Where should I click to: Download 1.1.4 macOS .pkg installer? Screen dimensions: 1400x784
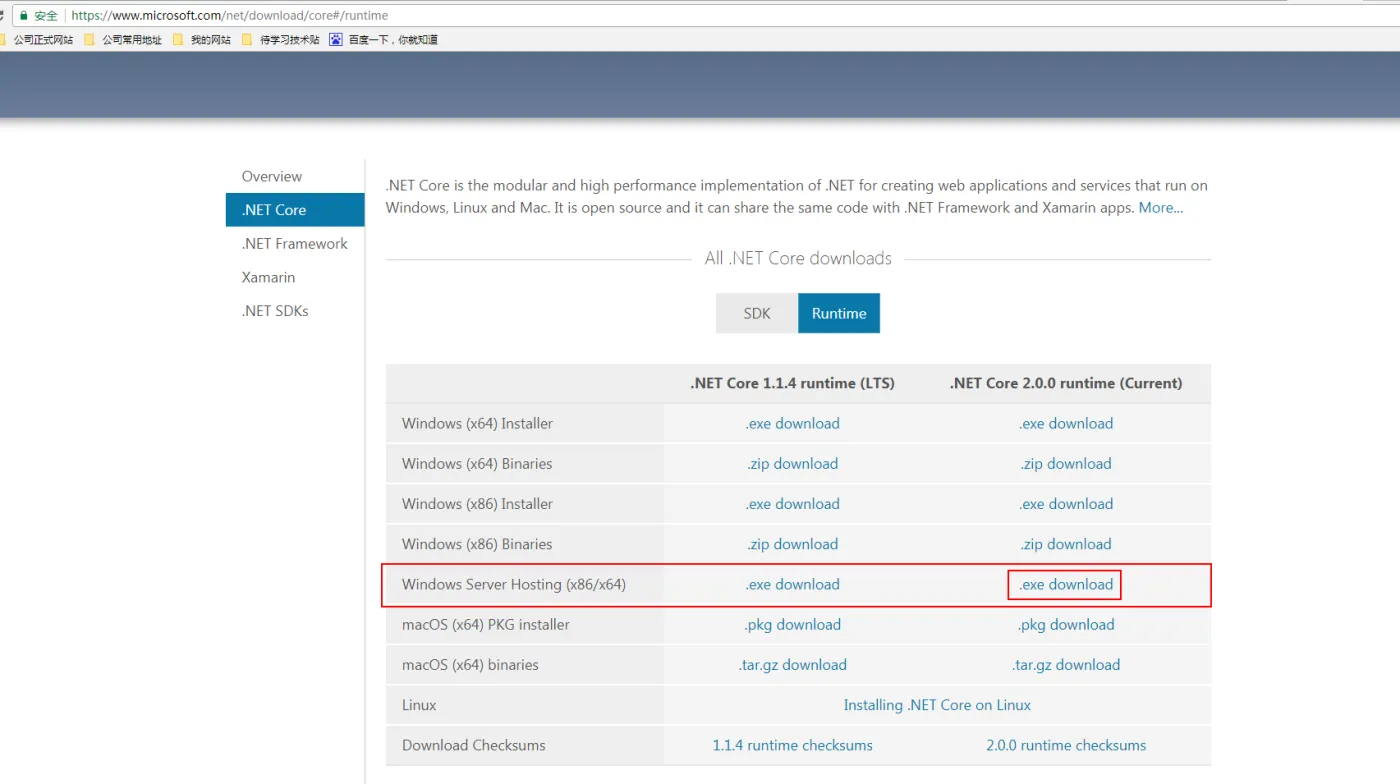click(x=792, y=625)
